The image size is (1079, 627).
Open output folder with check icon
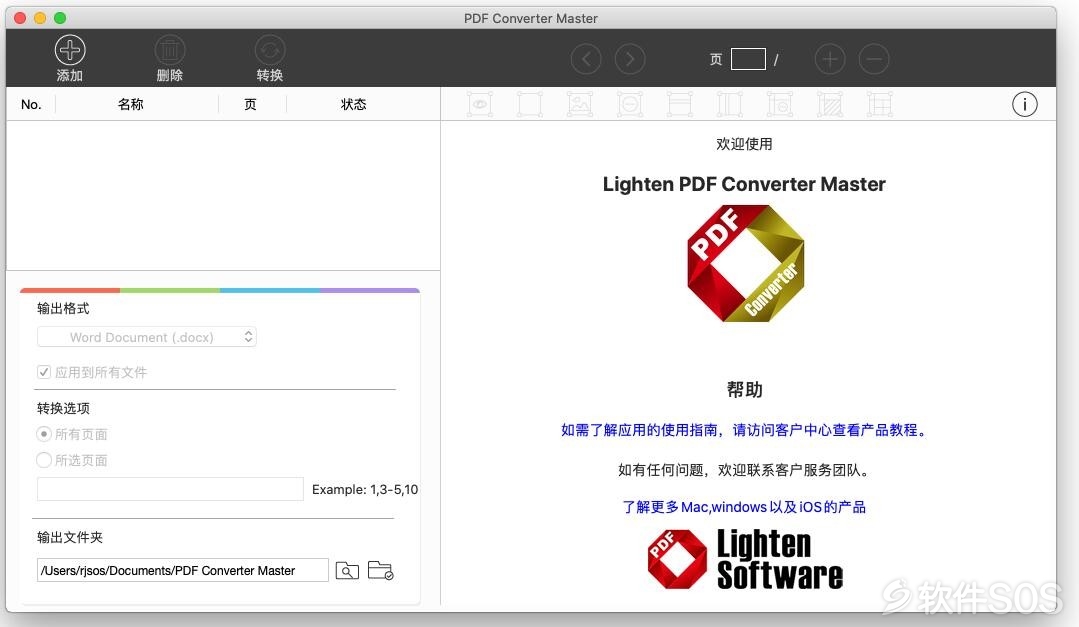click(381, 570)
